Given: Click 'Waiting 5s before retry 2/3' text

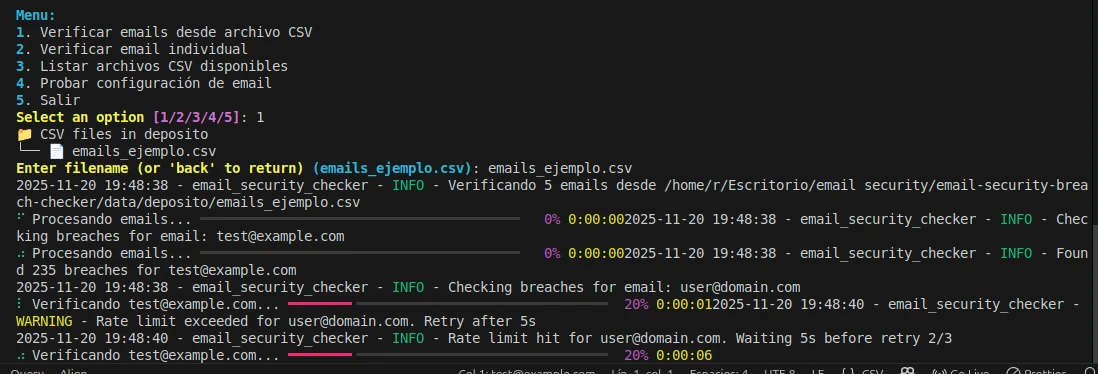Looking at the screenshot, I should (x=844, y=338).
